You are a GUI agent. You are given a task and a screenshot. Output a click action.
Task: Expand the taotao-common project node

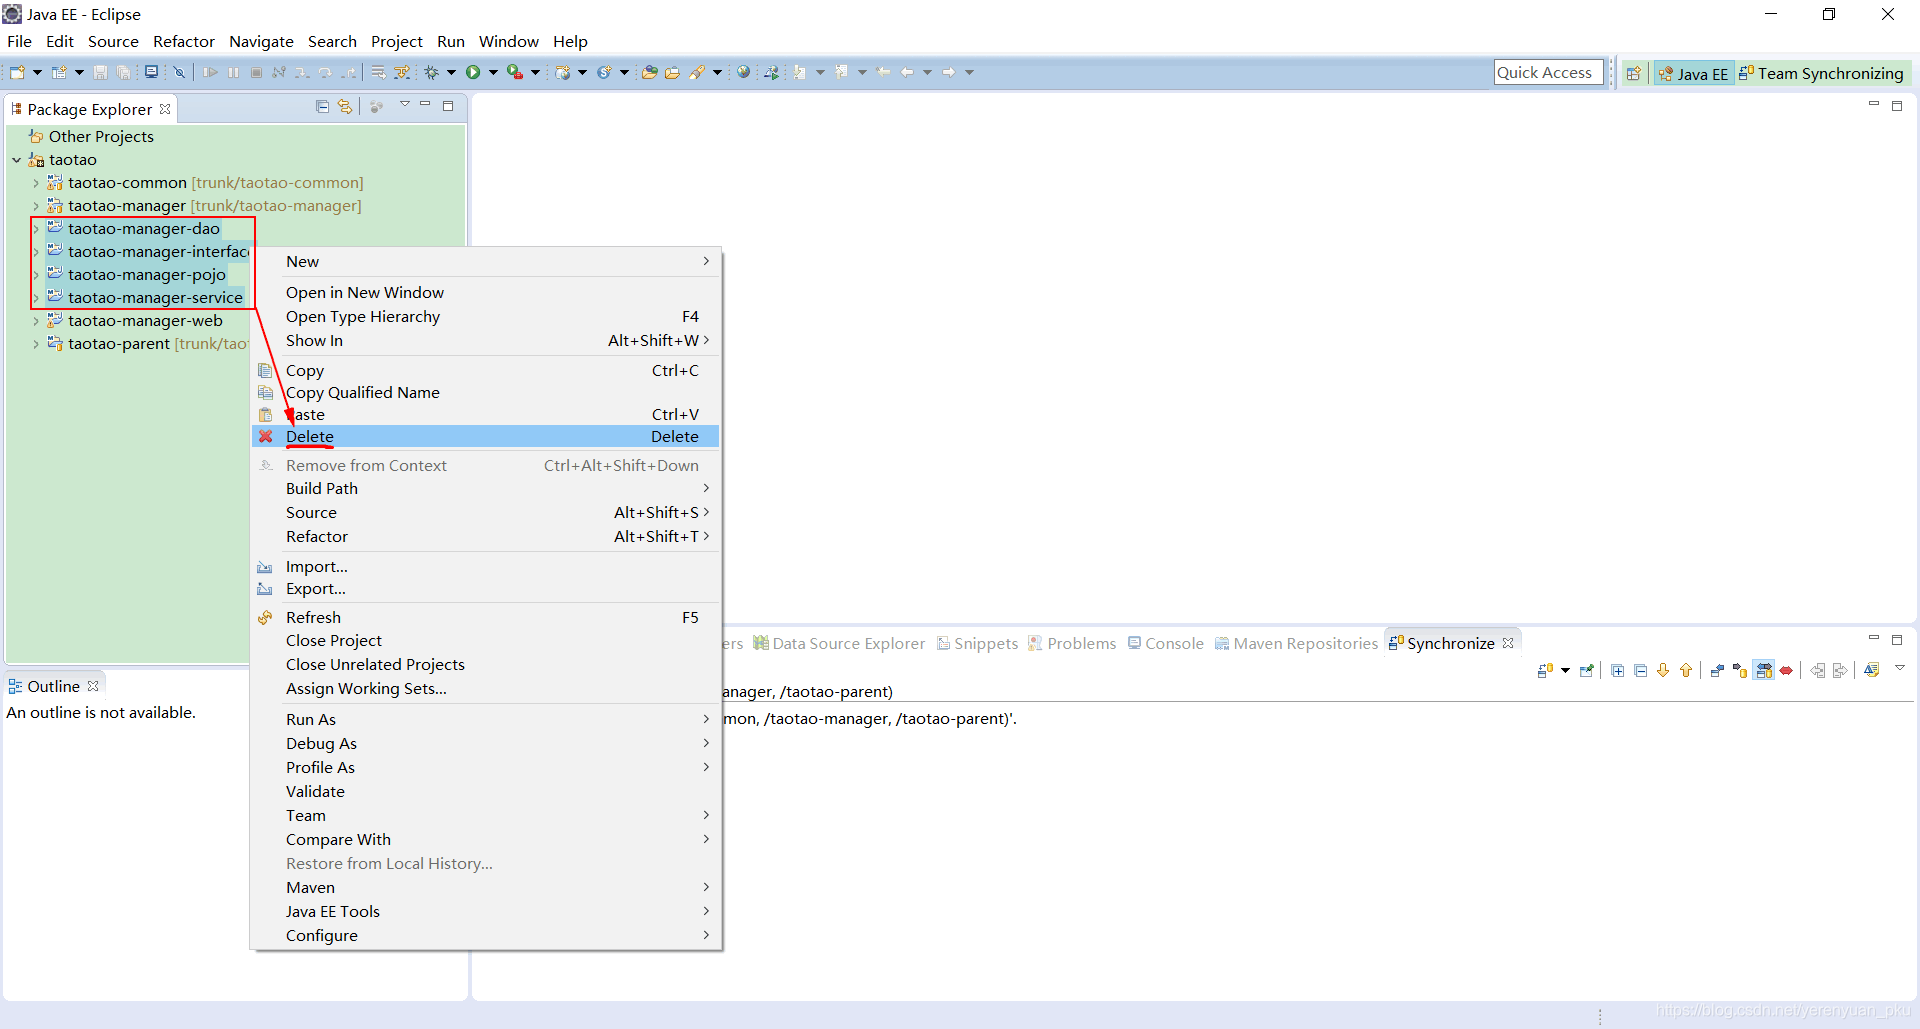pyautogui.click(x=36, y=183)
